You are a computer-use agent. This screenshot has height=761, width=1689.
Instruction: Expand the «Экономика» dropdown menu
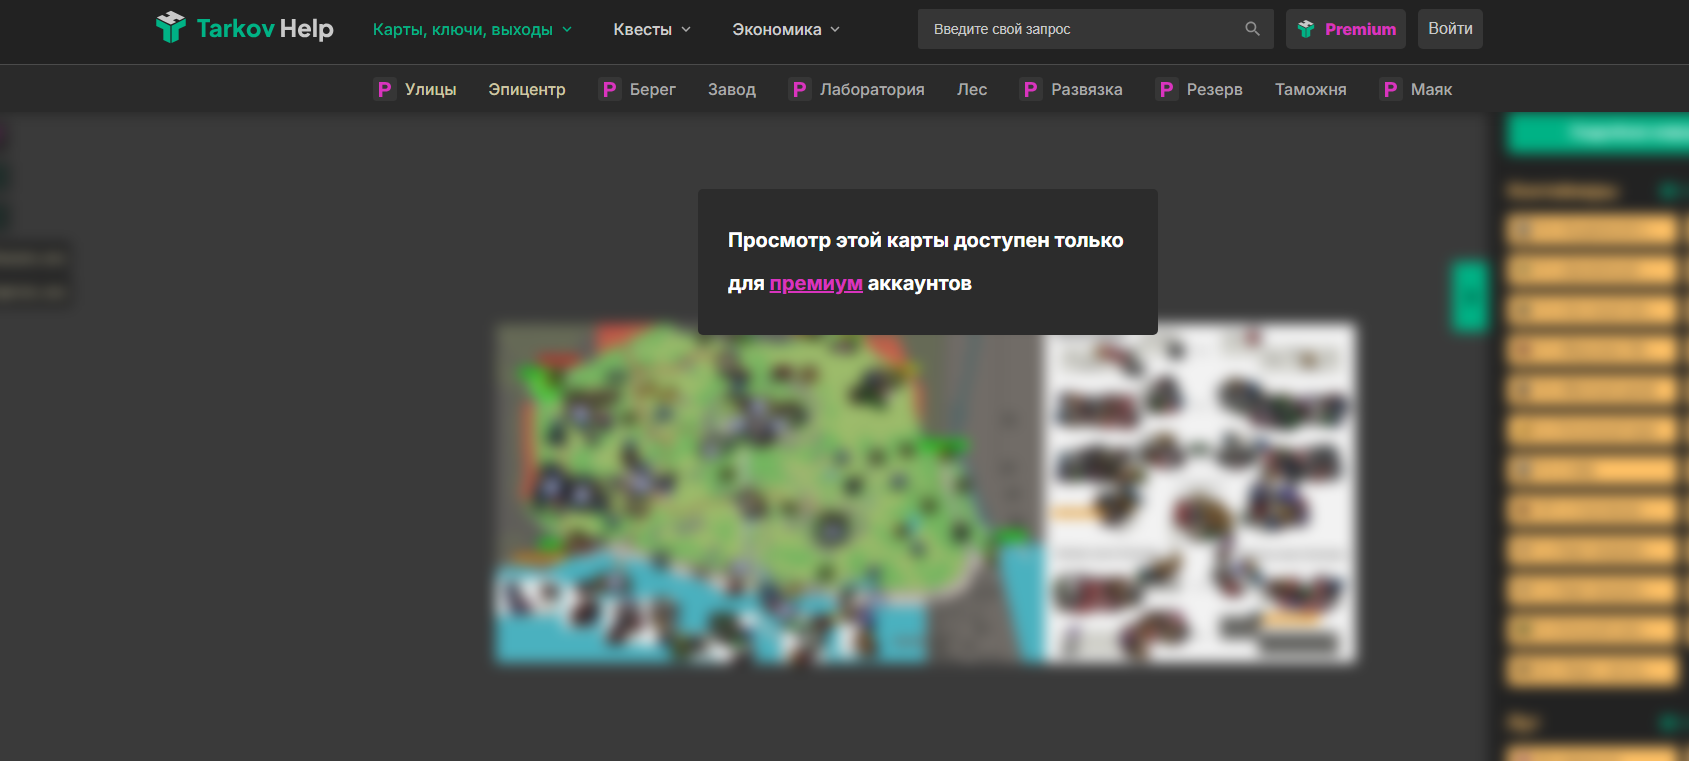786,30
